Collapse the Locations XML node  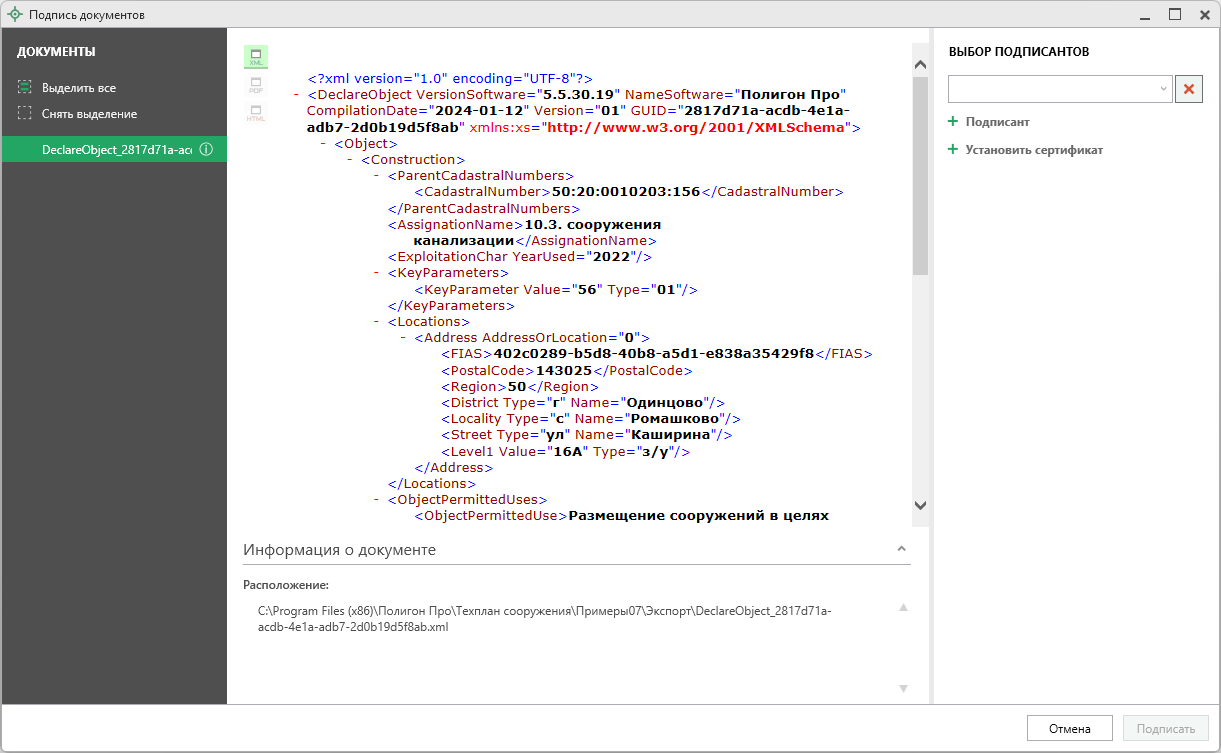(377, 322)
